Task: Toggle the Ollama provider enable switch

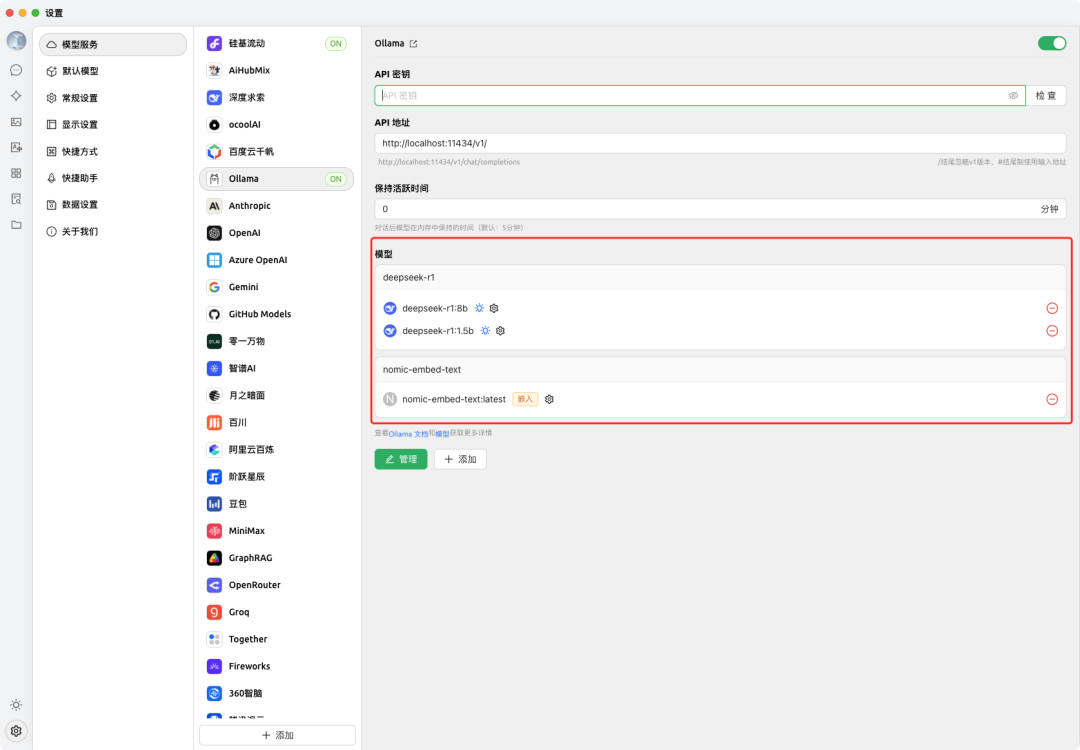Action: tap(1052, 43)
